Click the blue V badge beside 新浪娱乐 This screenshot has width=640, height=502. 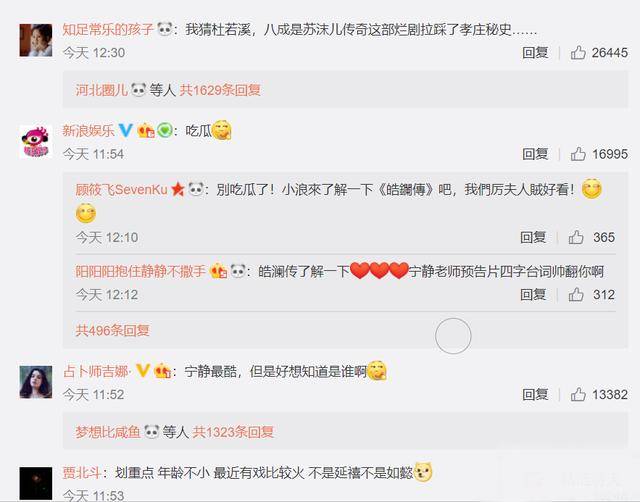(125, 131)
